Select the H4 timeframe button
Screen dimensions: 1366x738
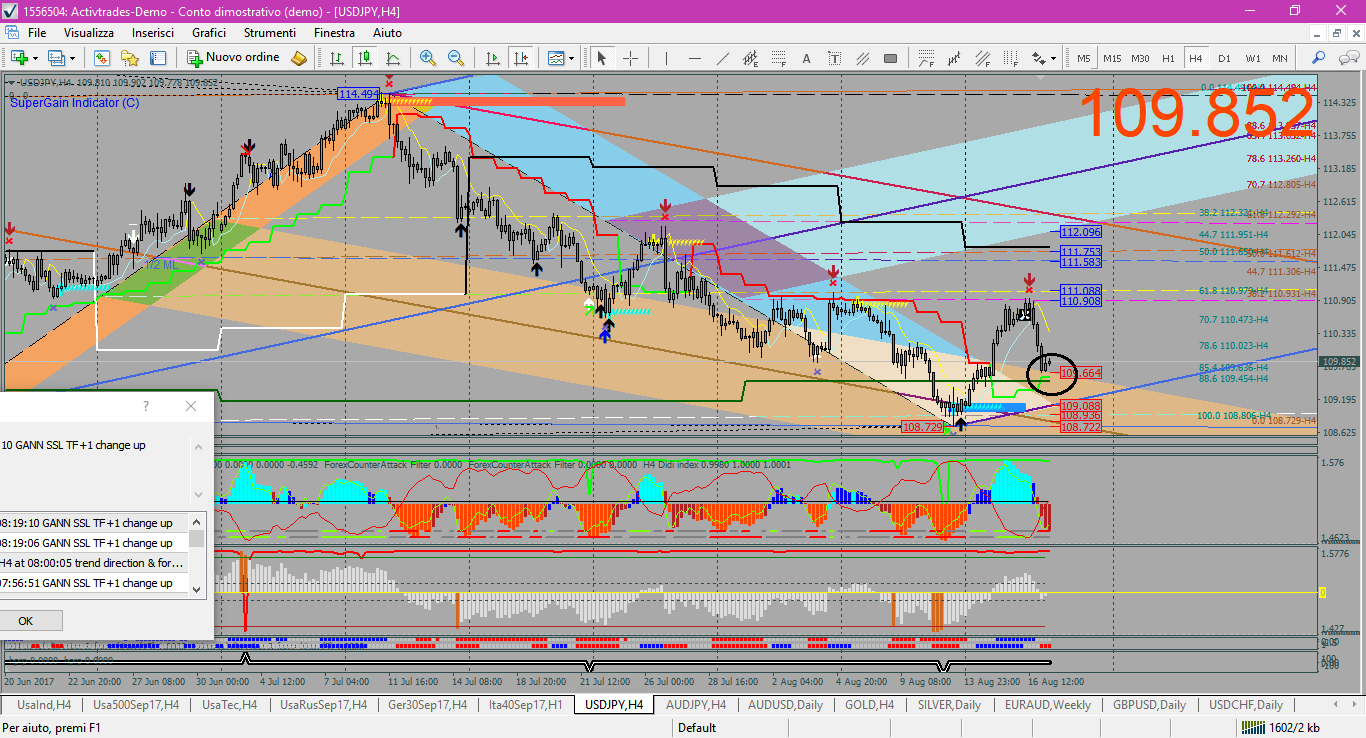coord(1196,58)
